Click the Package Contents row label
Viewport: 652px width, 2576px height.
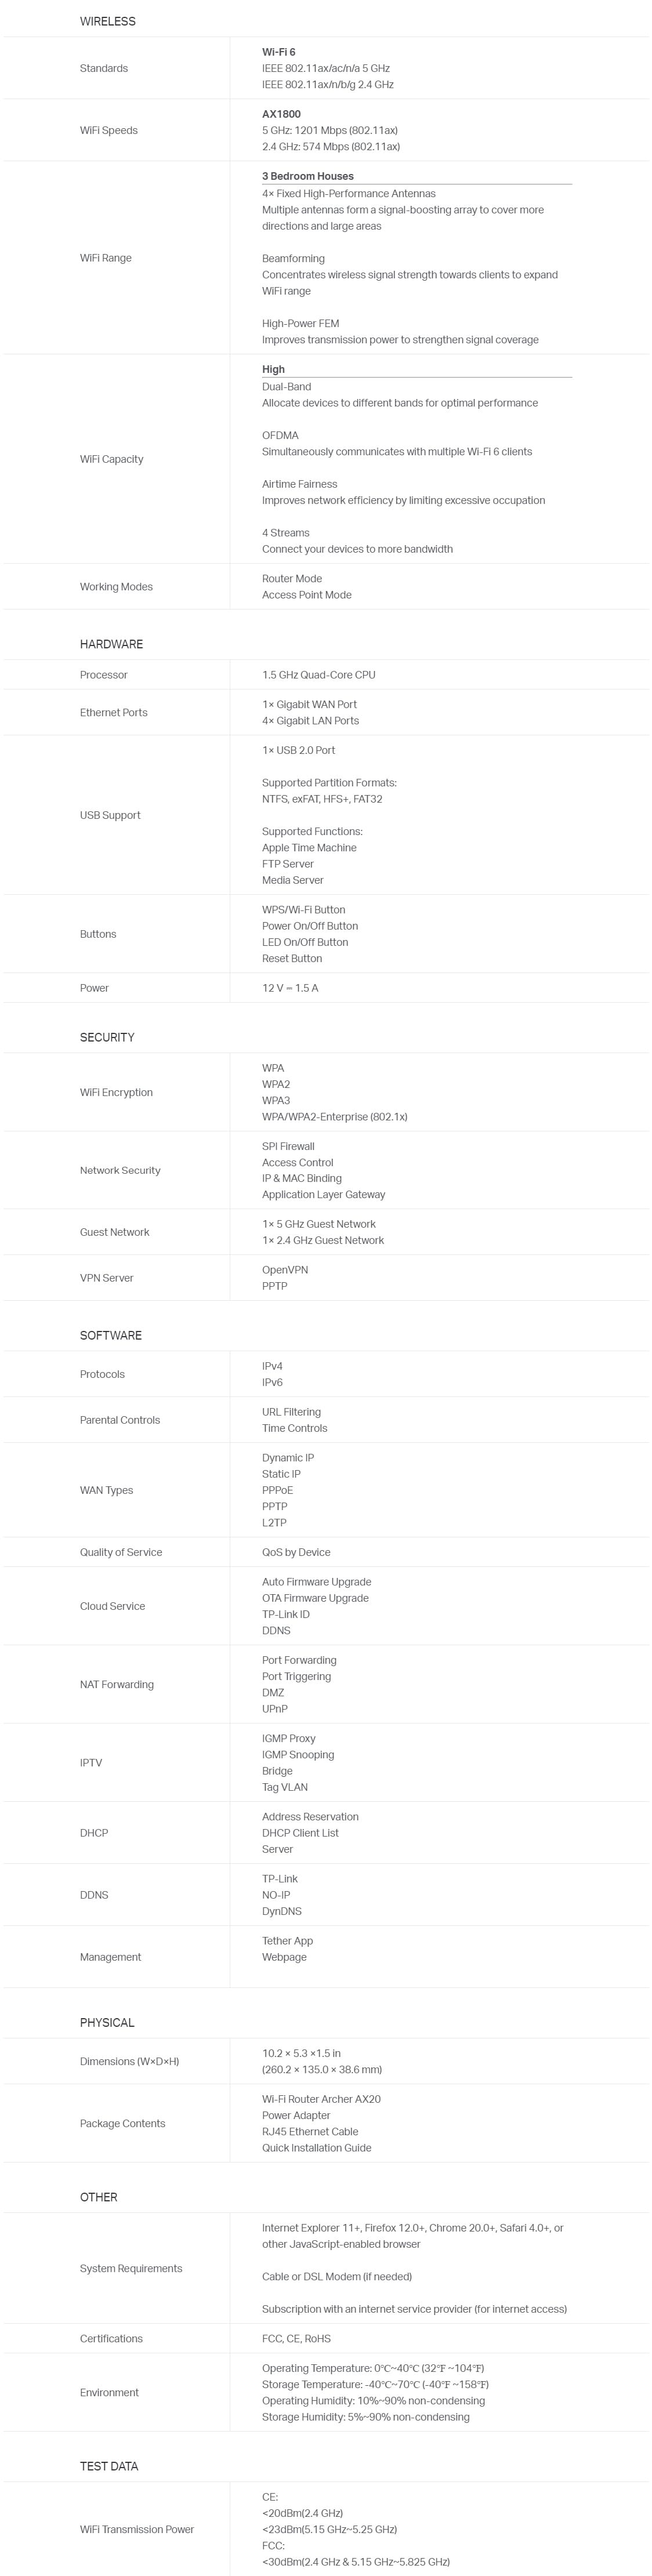[123, 2123]
